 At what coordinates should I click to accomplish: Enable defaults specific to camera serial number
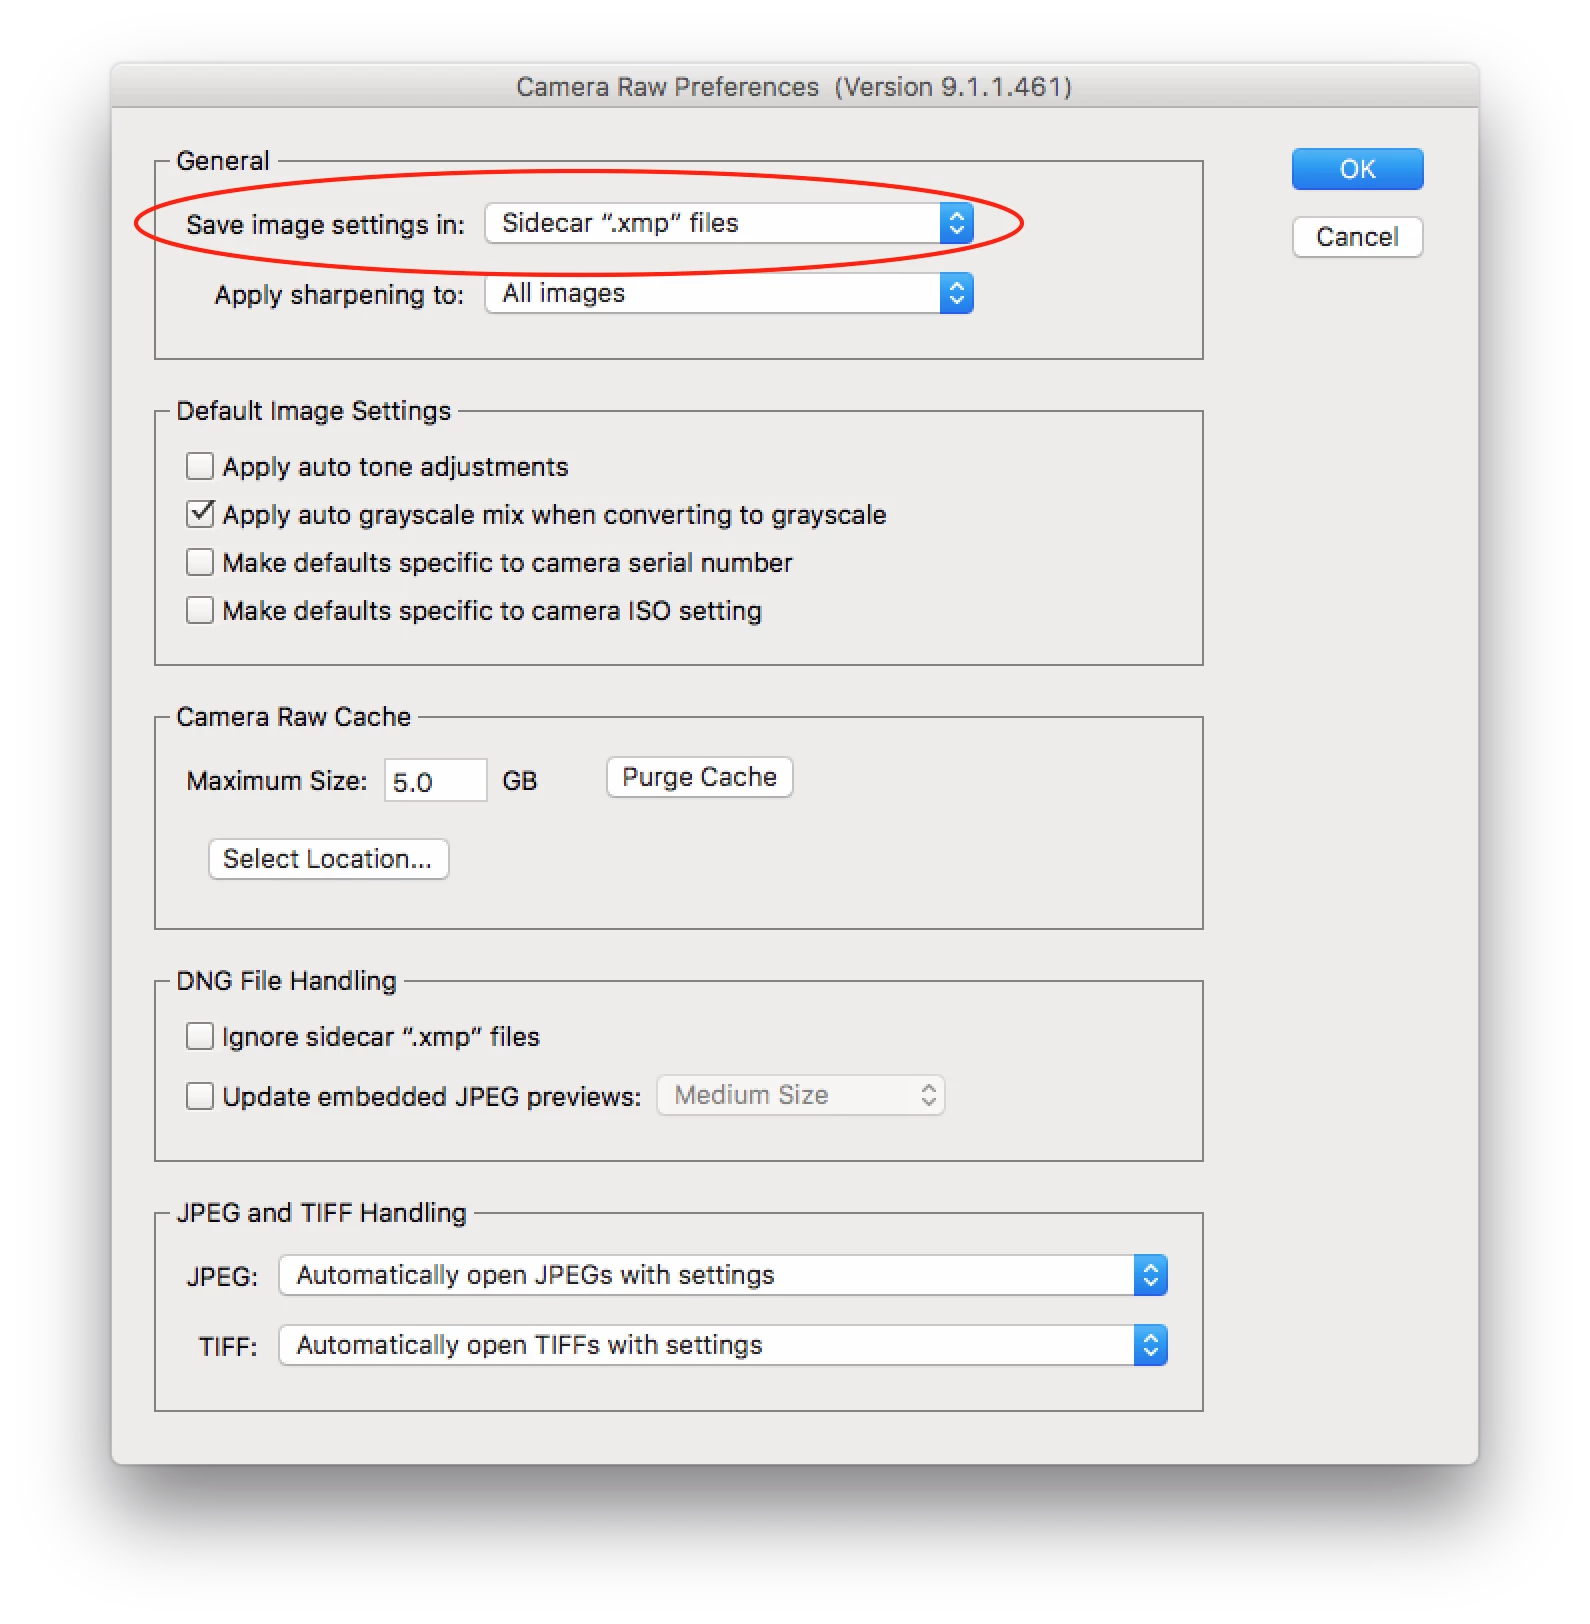click(200, 562)
